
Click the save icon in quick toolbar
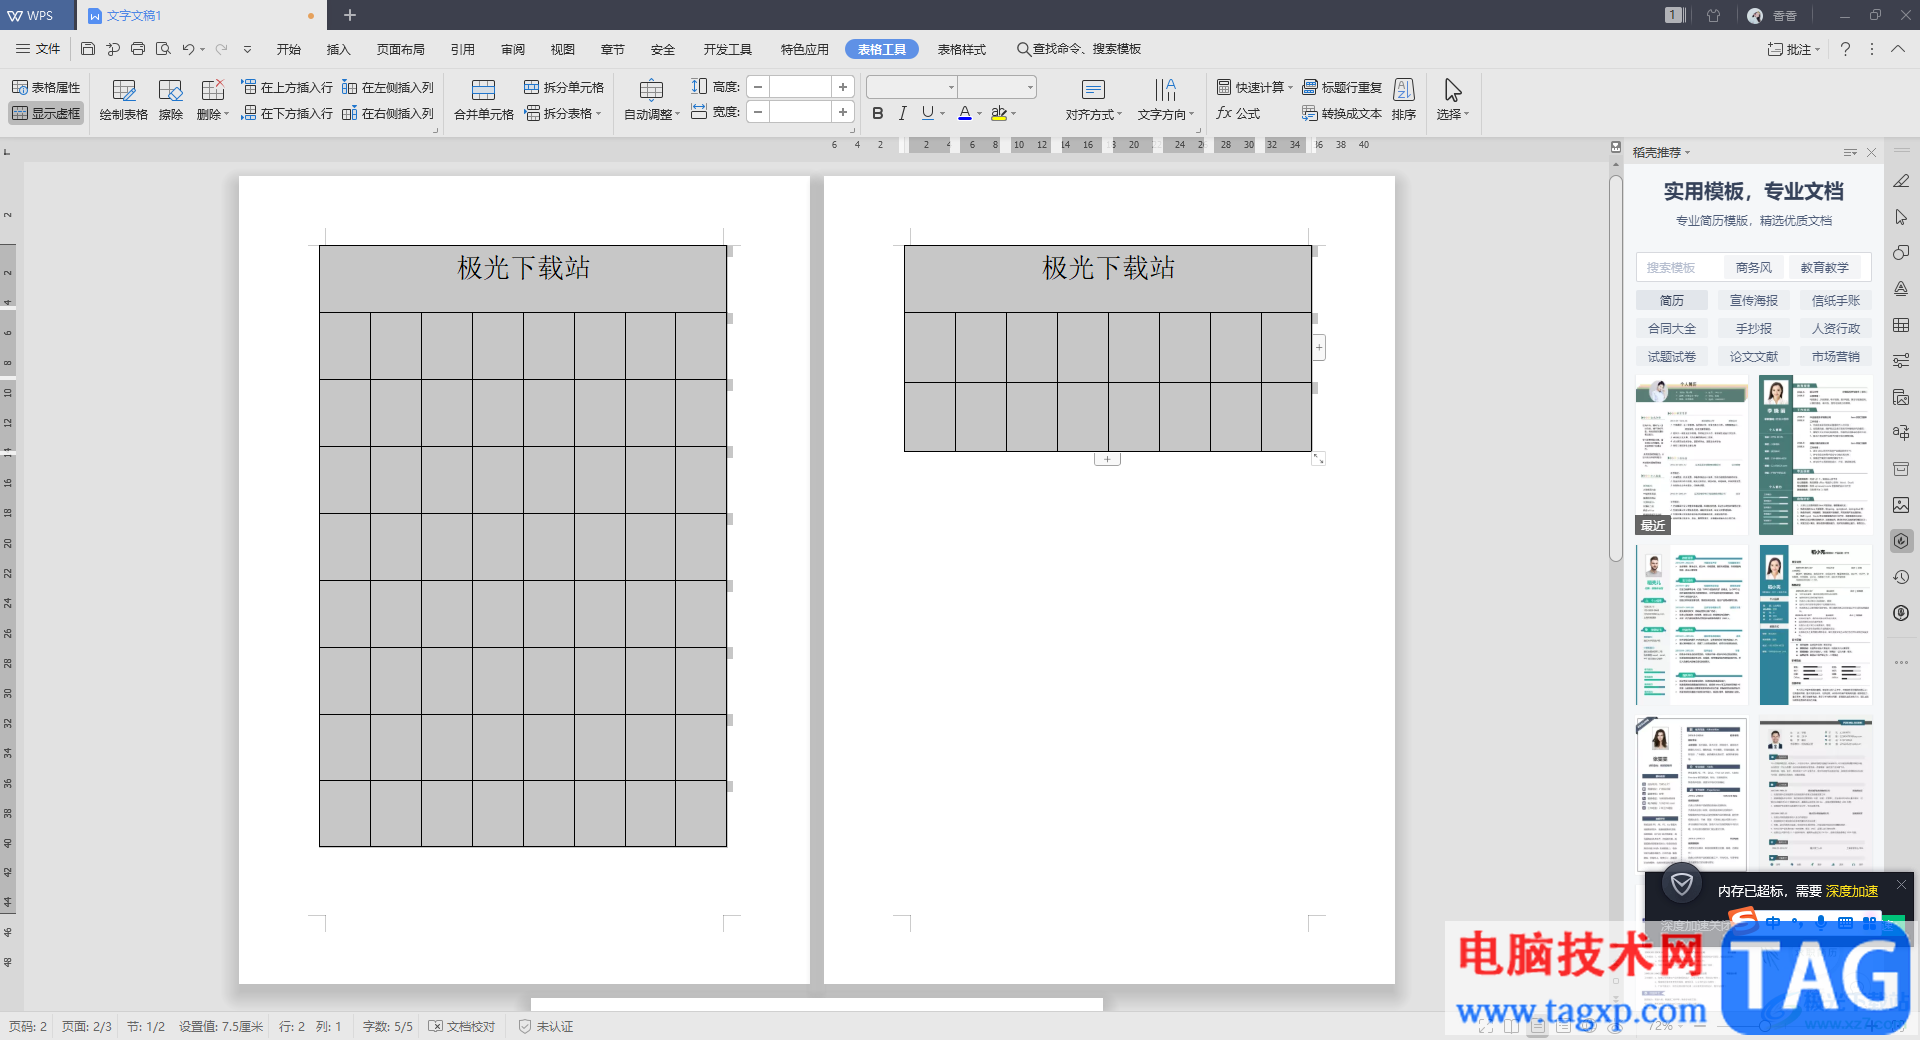click(x=88, y=49)
